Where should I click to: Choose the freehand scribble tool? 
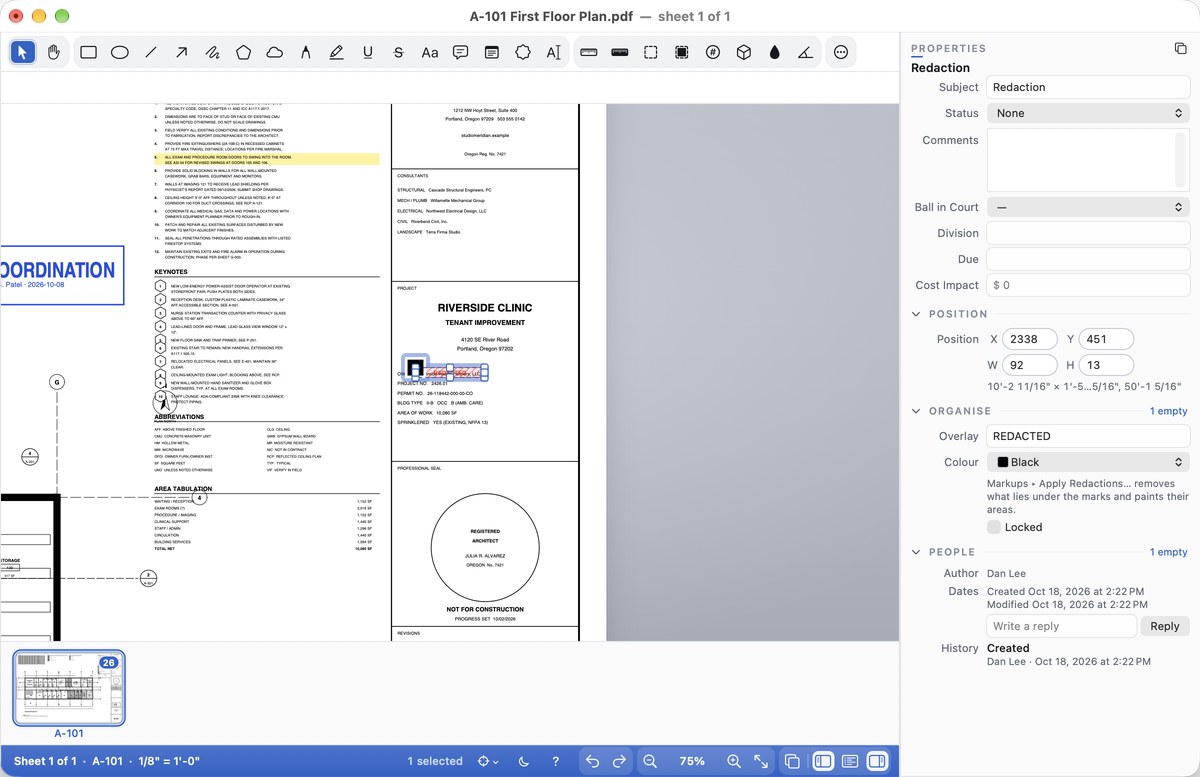point(213,52)
